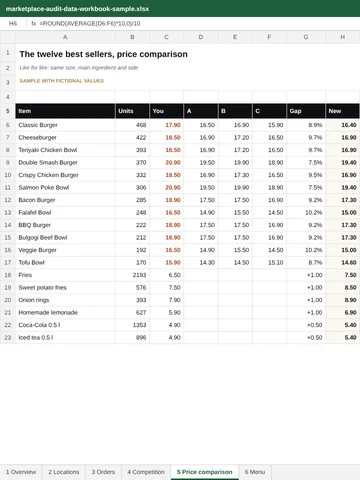Screen dimensions: 360x480
Task: Click Classic Burger's New price 16.40
Action: tap(342, 125)
